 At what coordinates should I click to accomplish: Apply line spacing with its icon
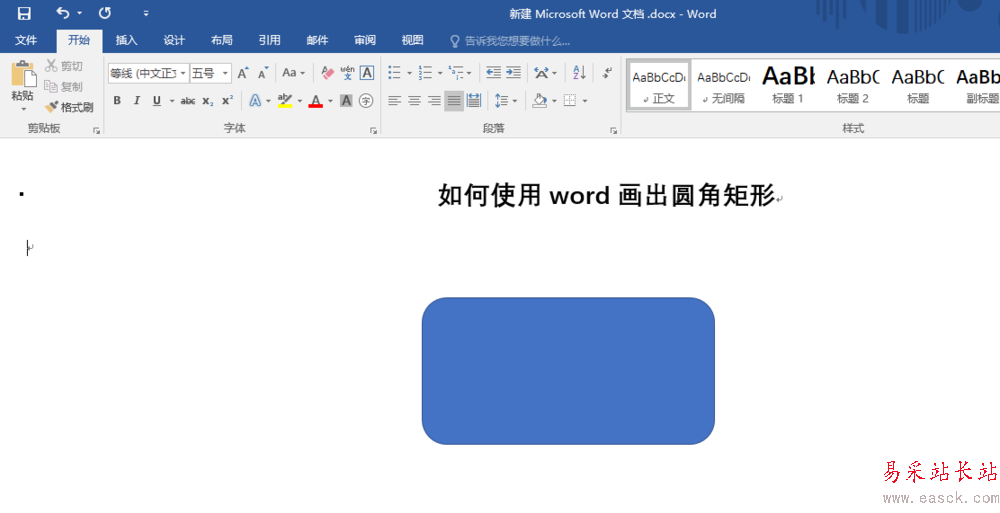[502, 101]
